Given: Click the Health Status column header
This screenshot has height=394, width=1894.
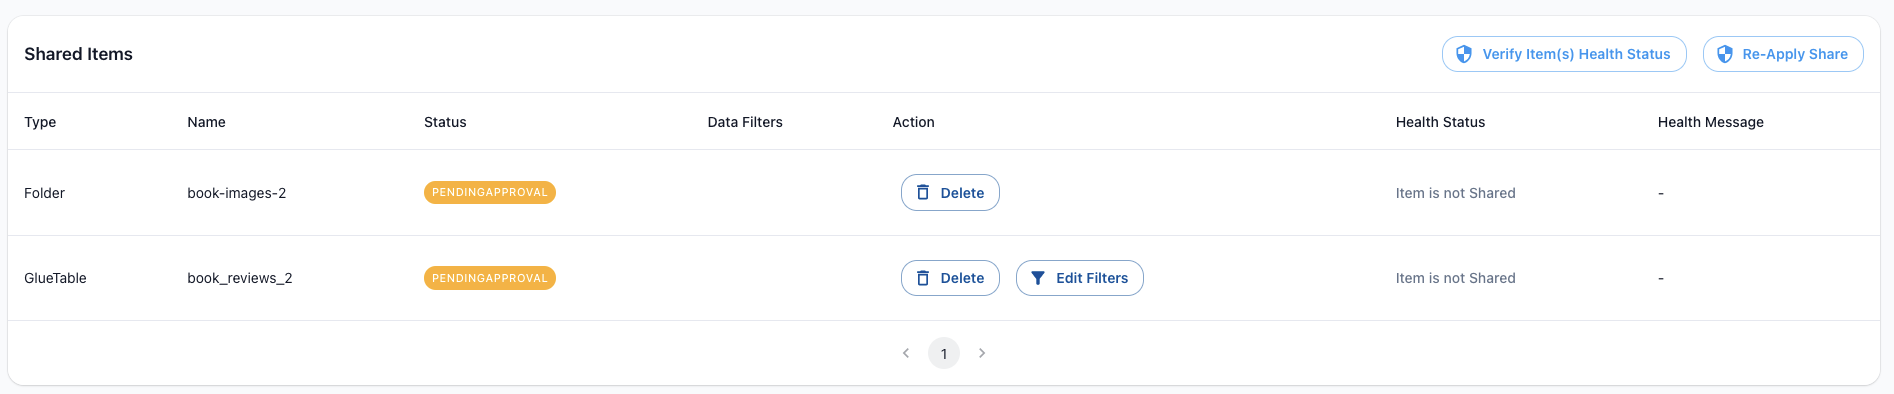Looking at the screenshot, I should tap(1440, 122).
